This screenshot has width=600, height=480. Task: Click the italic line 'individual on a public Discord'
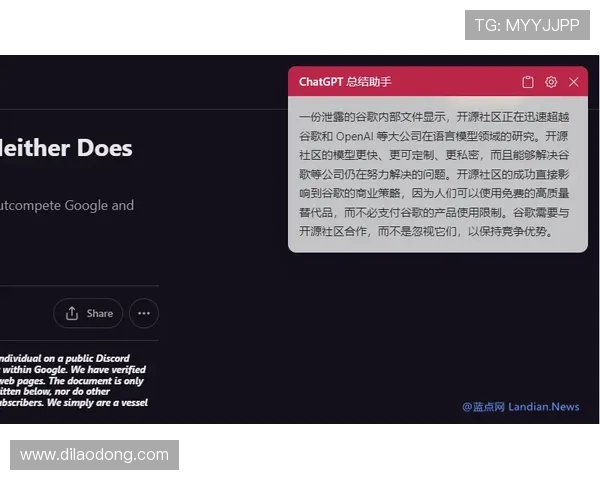coord(65,358)
